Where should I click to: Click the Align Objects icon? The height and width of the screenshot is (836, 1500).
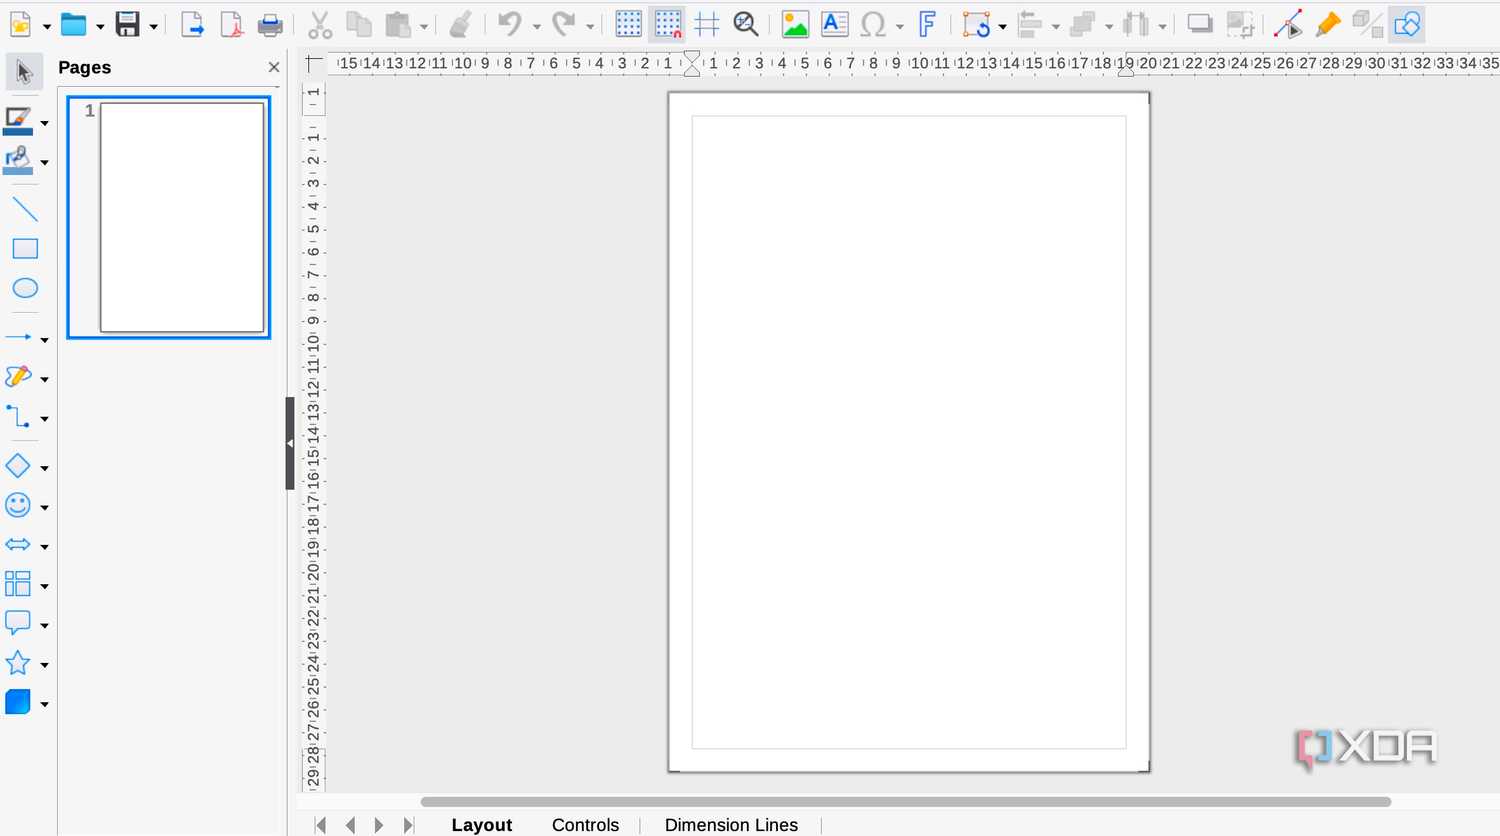pos(1030,25)
